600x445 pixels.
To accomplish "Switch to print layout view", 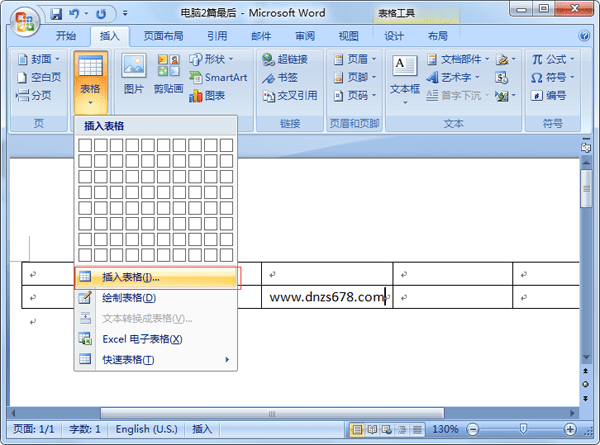I will coord(357,430).
